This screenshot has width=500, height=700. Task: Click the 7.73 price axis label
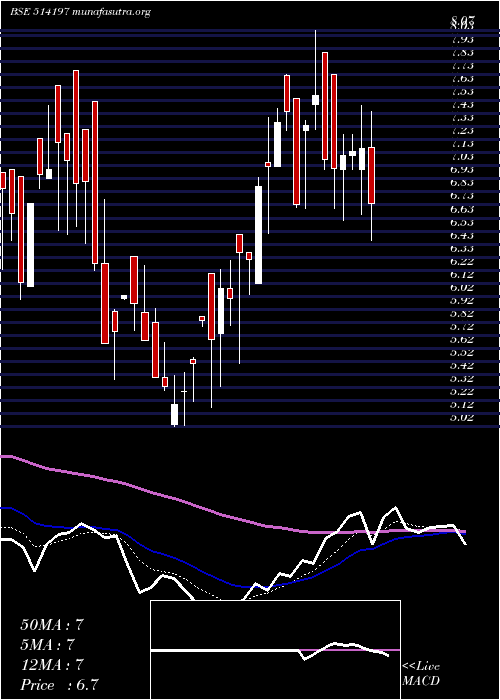462,65
